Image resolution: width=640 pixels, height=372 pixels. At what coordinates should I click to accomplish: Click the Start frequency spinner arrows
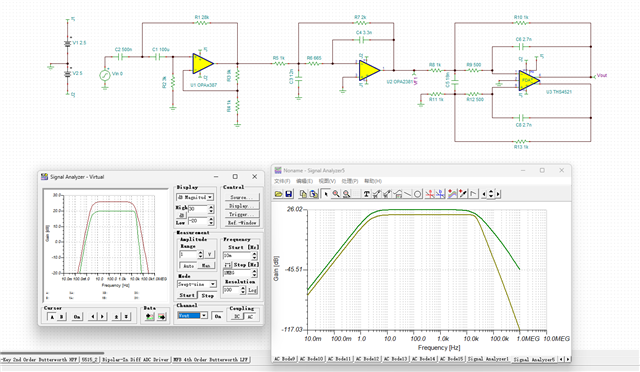point(255,255)
